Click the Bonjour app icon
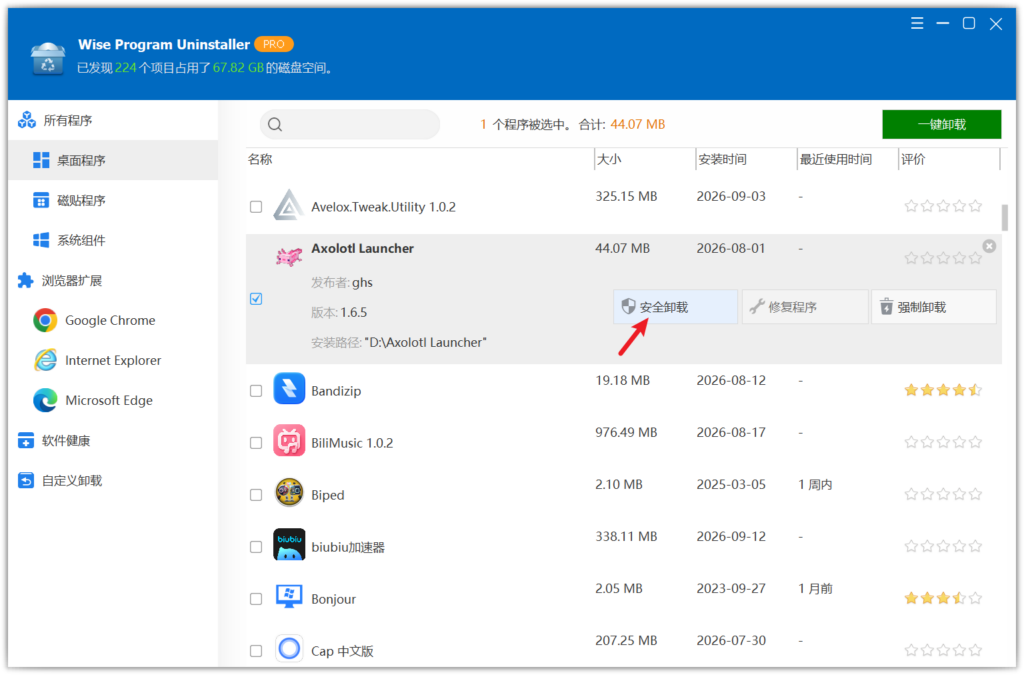 (x=289, y=597)
